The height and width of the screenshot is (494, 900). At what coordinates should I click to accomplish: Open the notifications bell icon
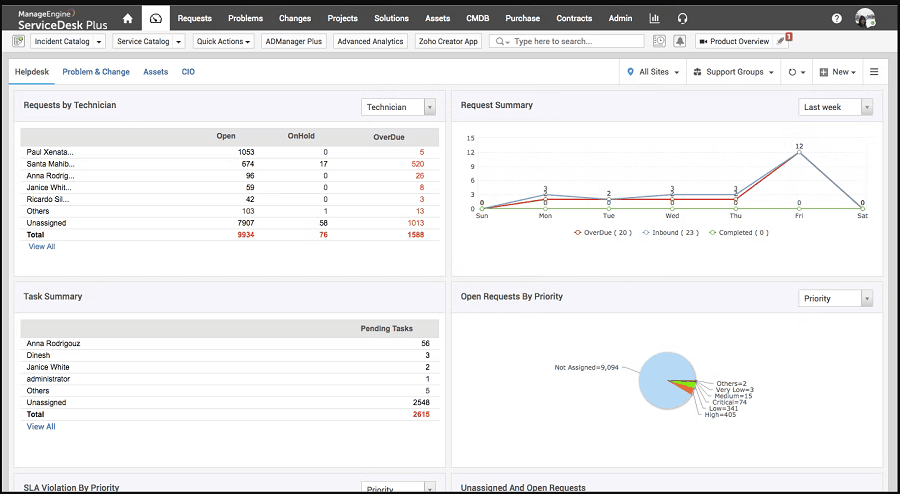(680, 41)
